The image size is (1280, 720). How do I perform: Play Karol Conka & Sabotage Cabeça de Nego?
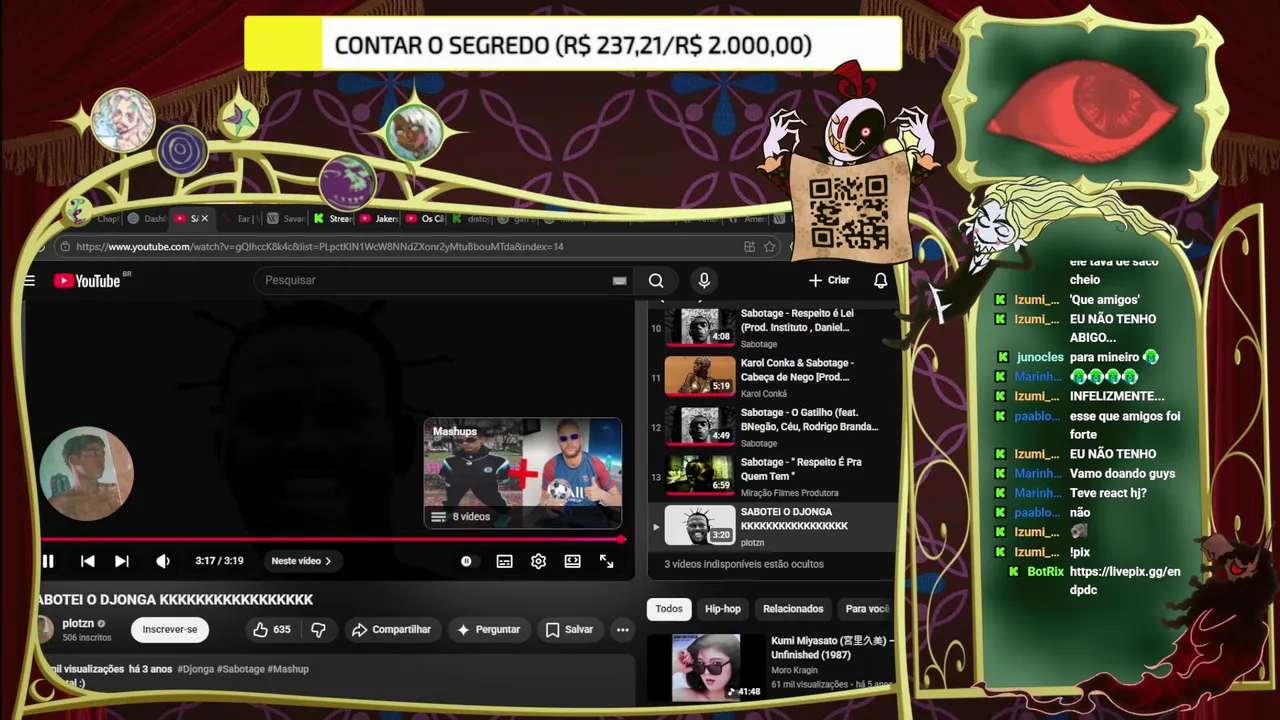point(772,378)
